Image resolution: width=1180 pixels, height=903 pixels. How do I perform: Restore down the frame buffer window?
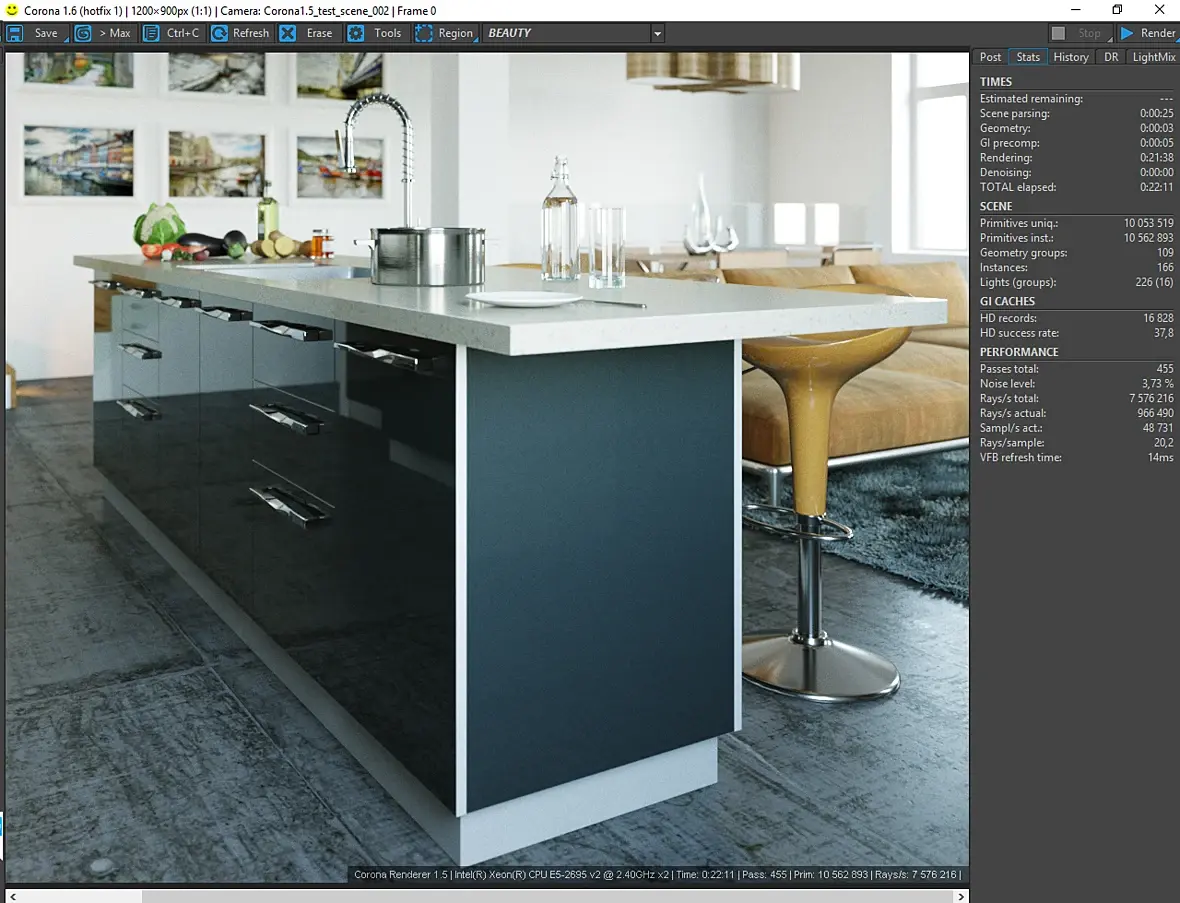tap(1118, 10)
